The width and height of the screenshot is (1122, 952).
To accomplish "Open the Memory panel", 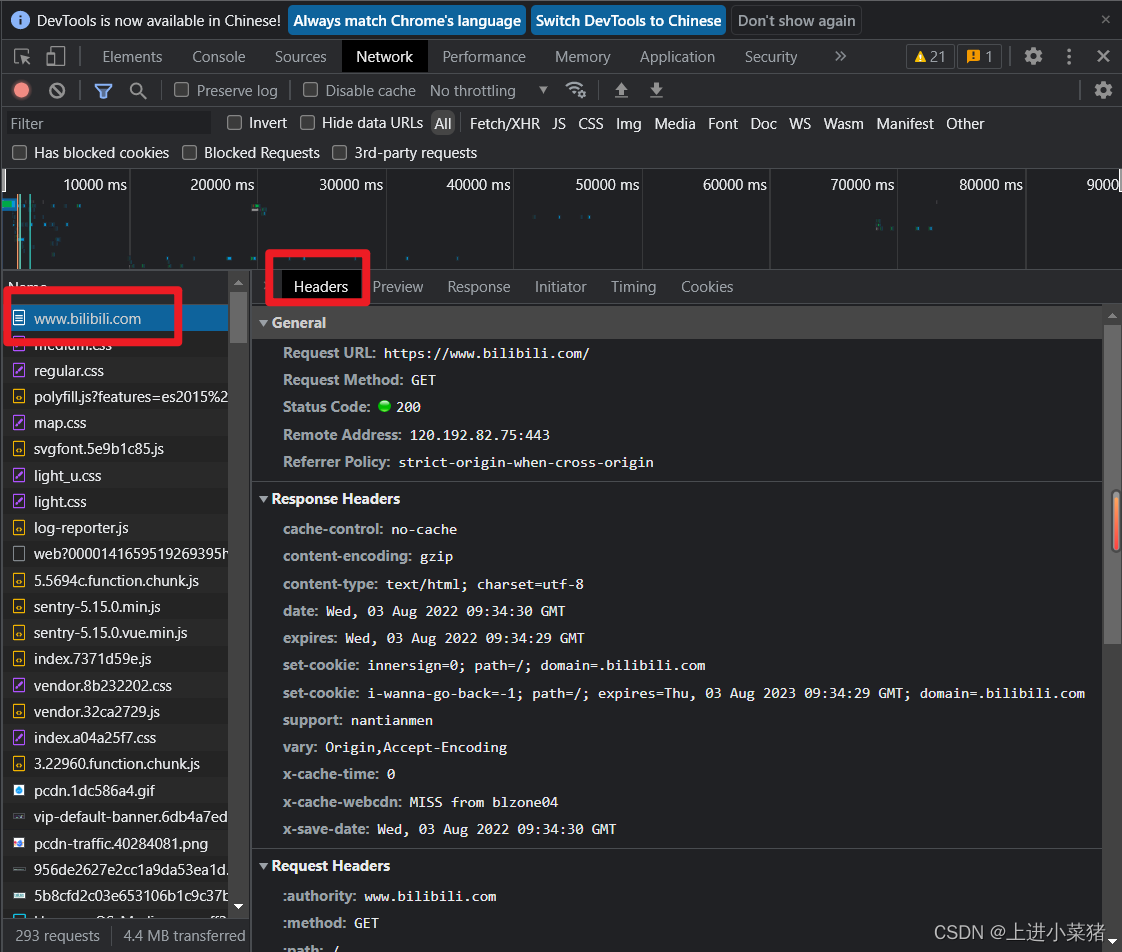I will [x=582, y=57].
